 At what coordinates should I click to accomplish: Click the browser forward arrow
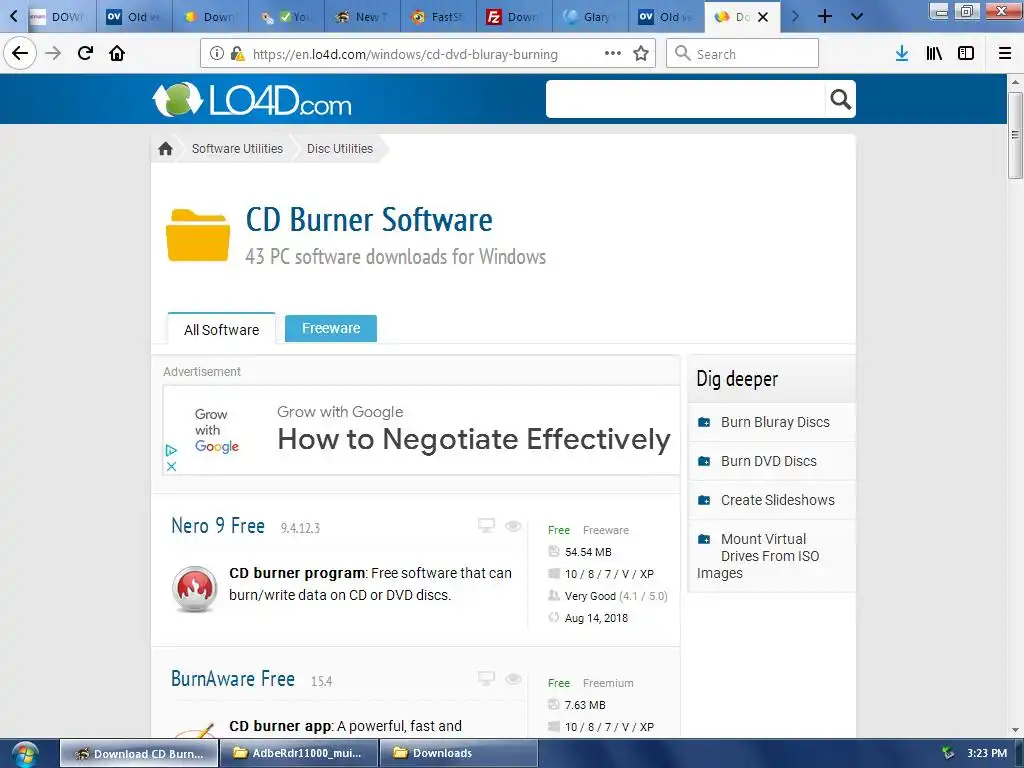(53, 53)
